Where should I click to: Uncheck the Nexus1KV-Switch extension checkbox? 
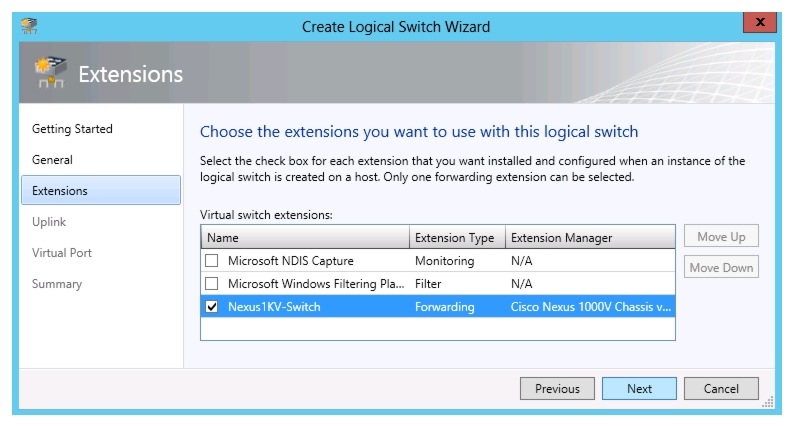pyautogui.click(x=211, y=307)
